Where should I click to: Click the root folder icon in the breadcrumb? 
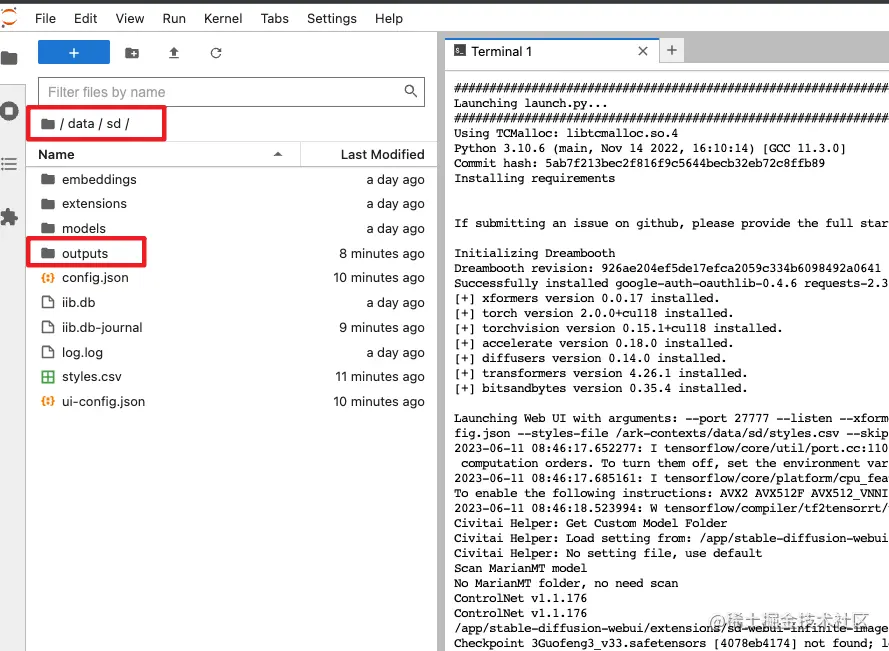[48, 124]
